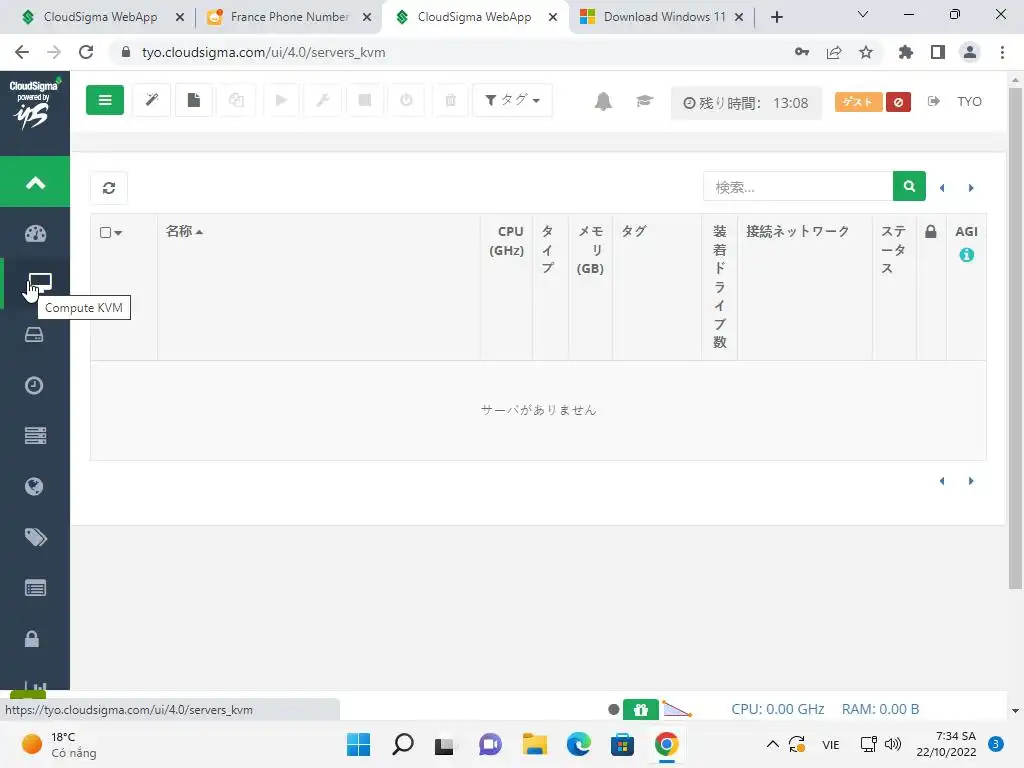
Task: Click the start server play icon
Action: click(281, 101)
